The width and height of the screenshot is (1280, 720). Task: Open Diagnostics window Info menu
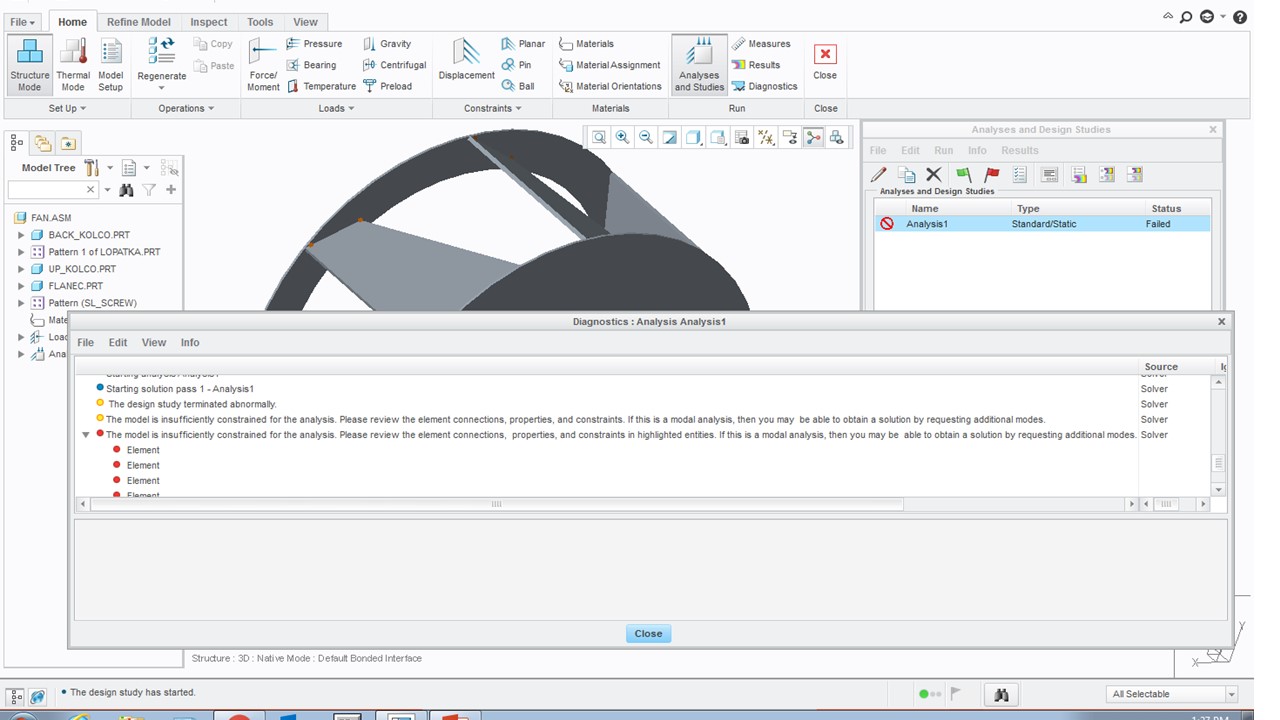pyautogui.click(x=190, y=342)
